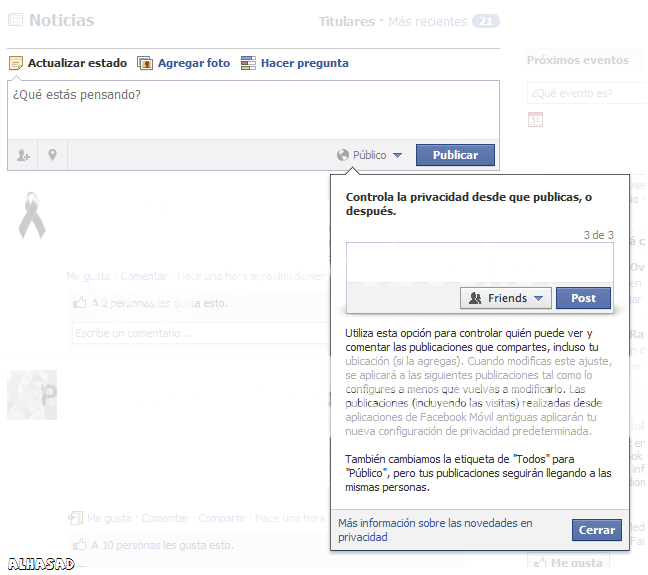
Task: Click the thumbs-up icon beside 2 personas
Action: tap(79, 303)
